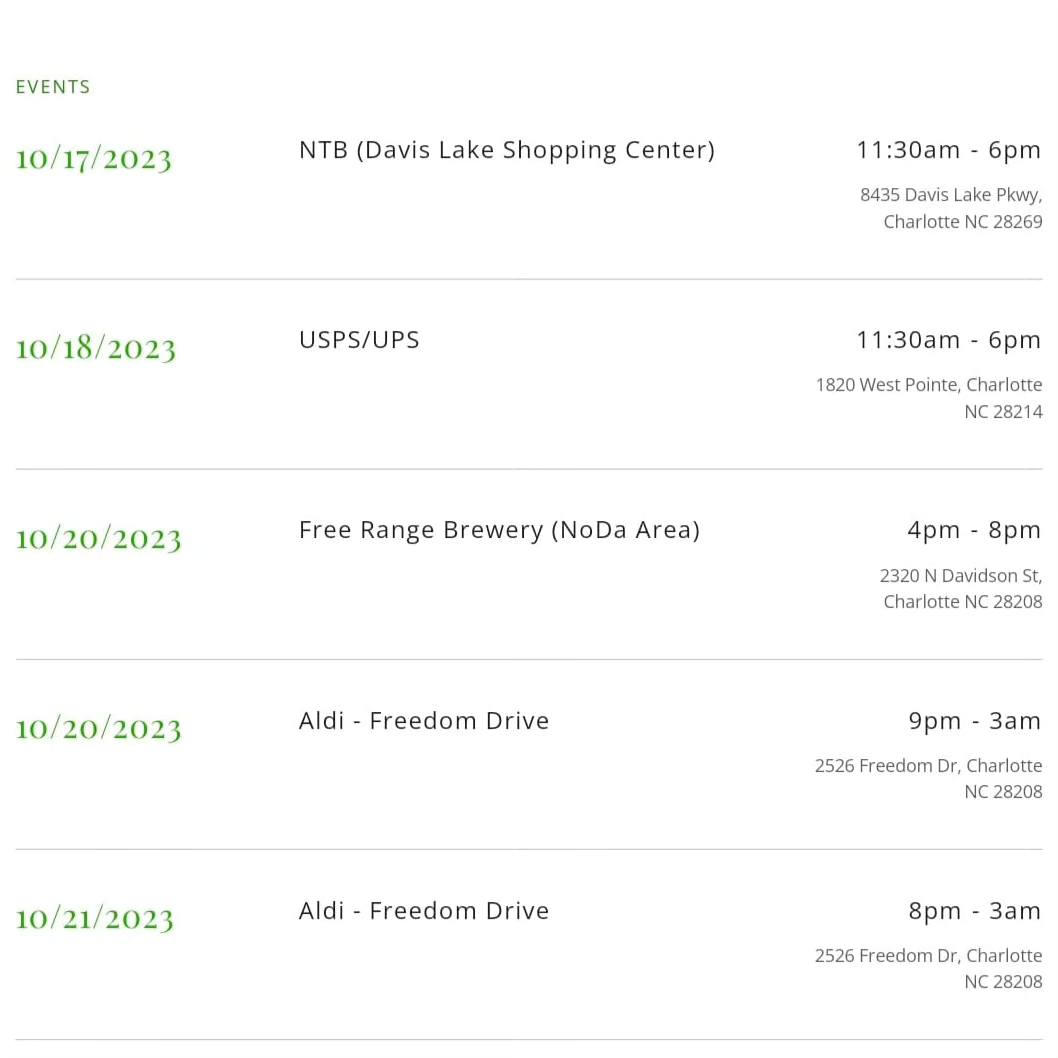The height and width of the screenshot is (1058, 1058).
Task: Click the 1820 West Pointe address
Action: (x=929, y=385)
